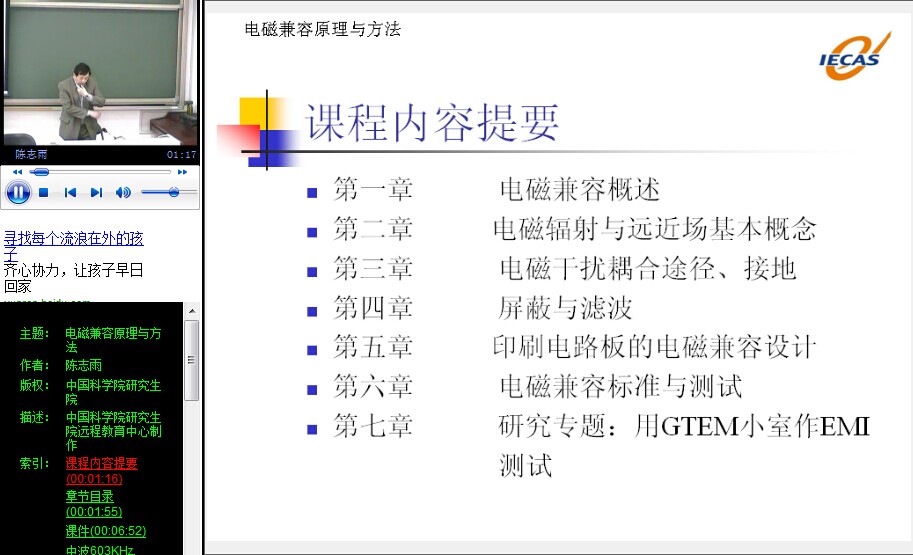
Task: Click the info panel scrollbar thumb
Action: coord(192,360)
